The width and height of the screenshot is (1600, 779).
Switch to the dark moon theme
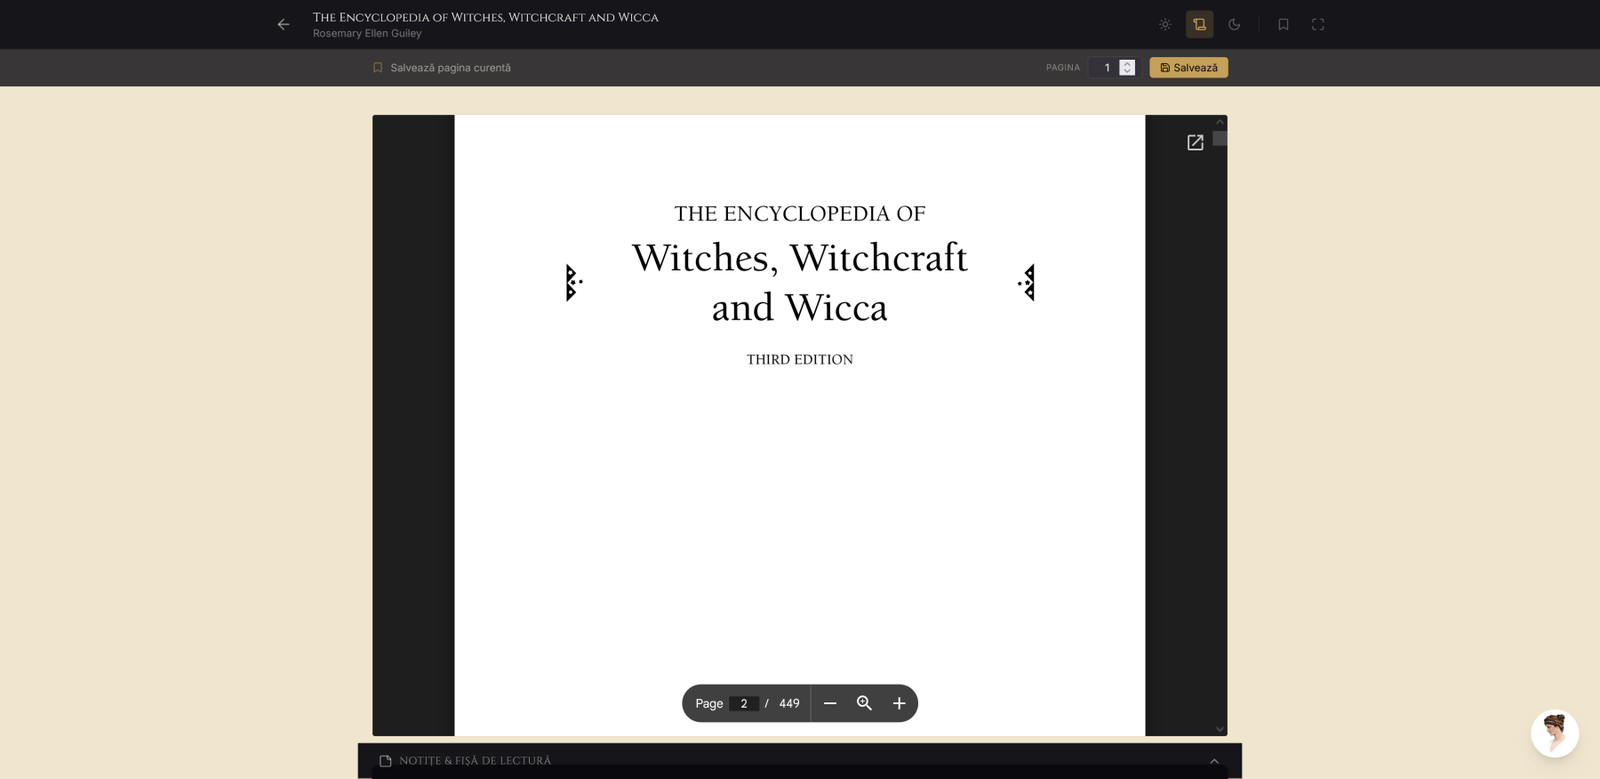click(x=1234, y=24)
